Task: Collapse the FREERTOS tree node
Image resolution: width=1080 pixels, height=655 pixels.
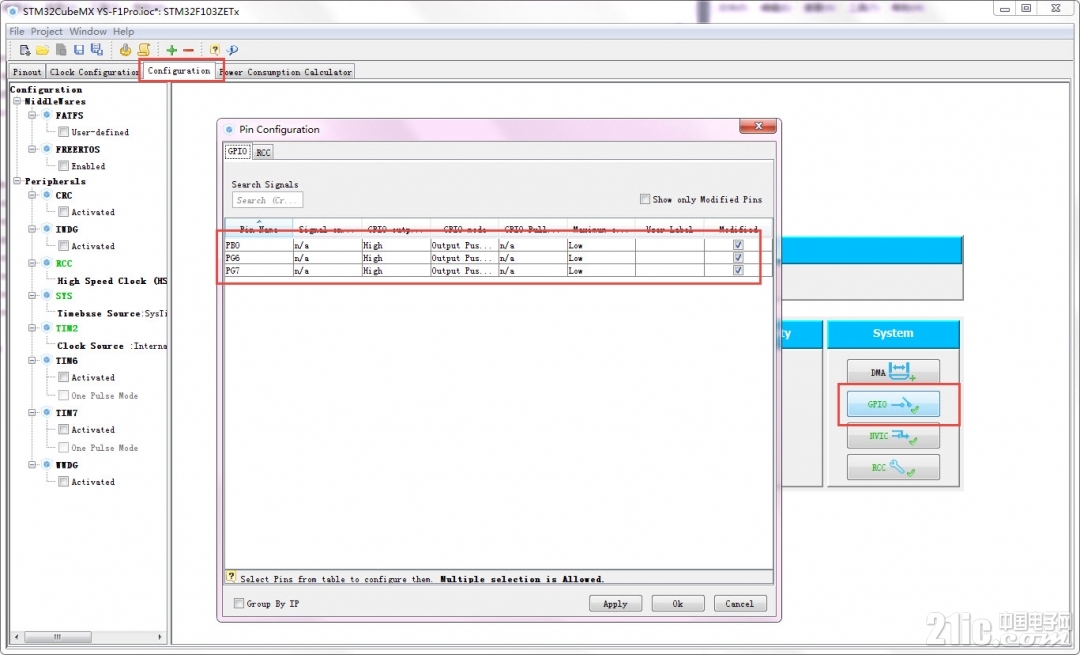Action: tap(32, 149)
